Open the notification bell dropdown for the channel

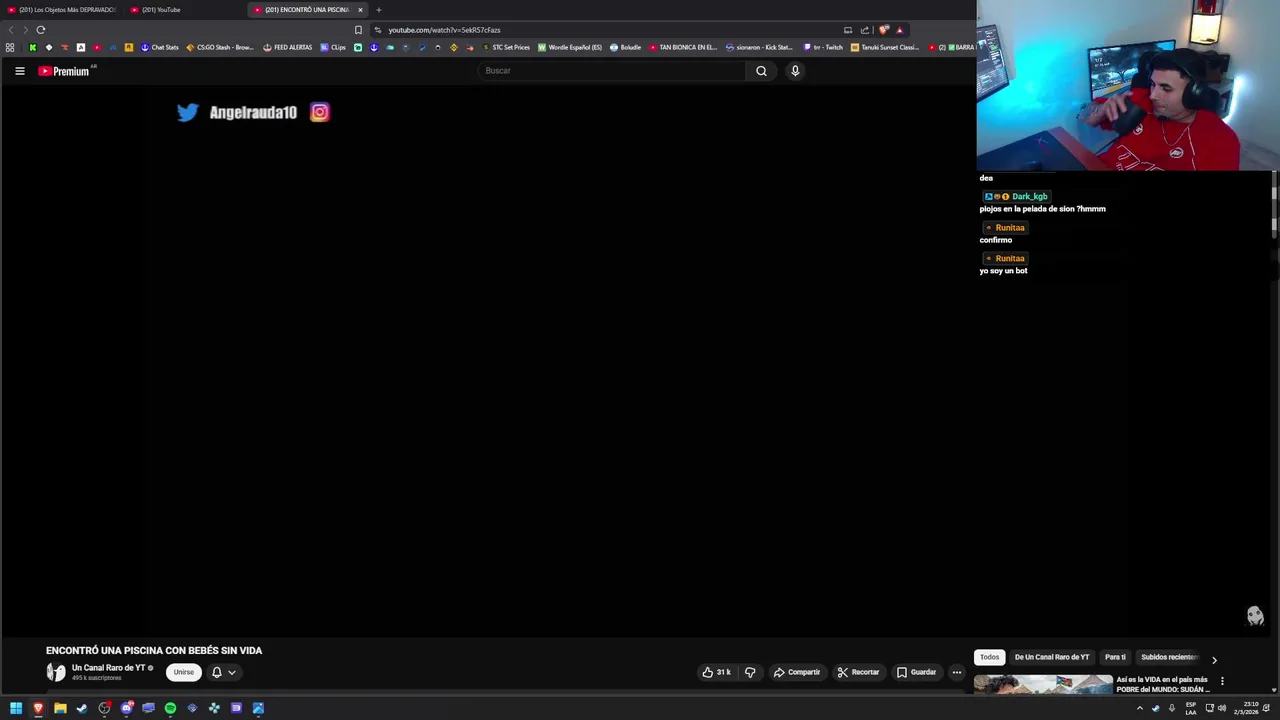[x=224, y=672]
